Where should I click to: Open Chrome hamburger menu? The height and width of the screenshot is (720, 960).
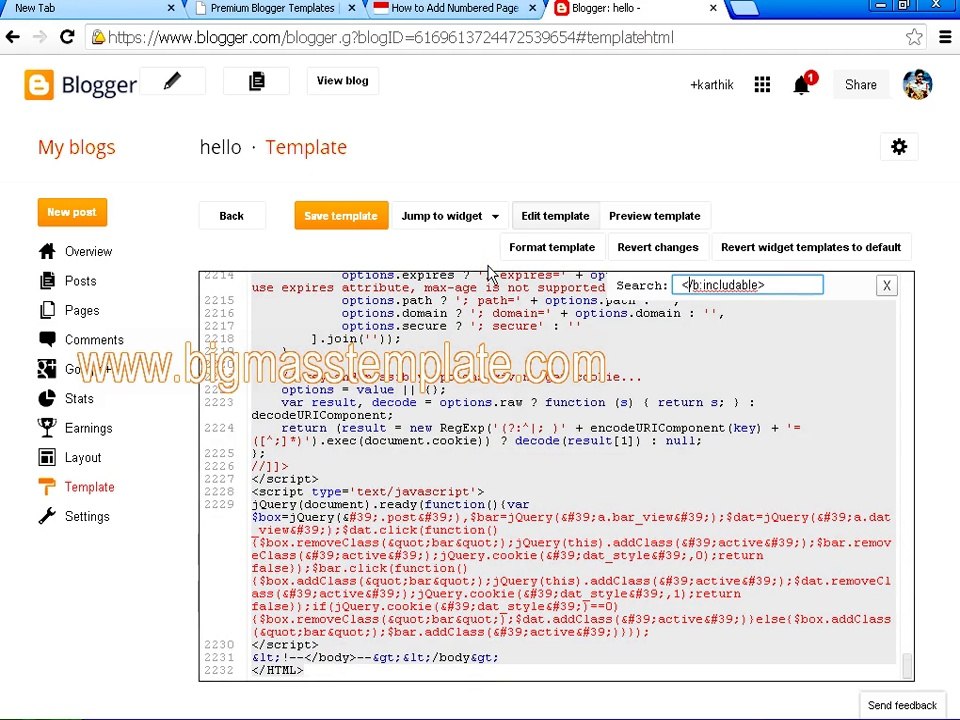(x=945, y=37)
